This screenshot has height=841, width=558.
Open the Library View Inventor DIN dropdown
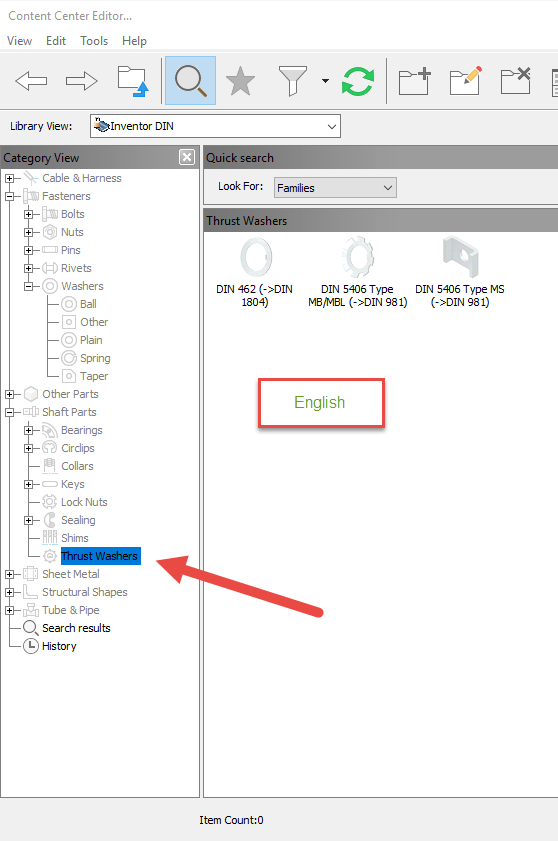tap(215, 126)
